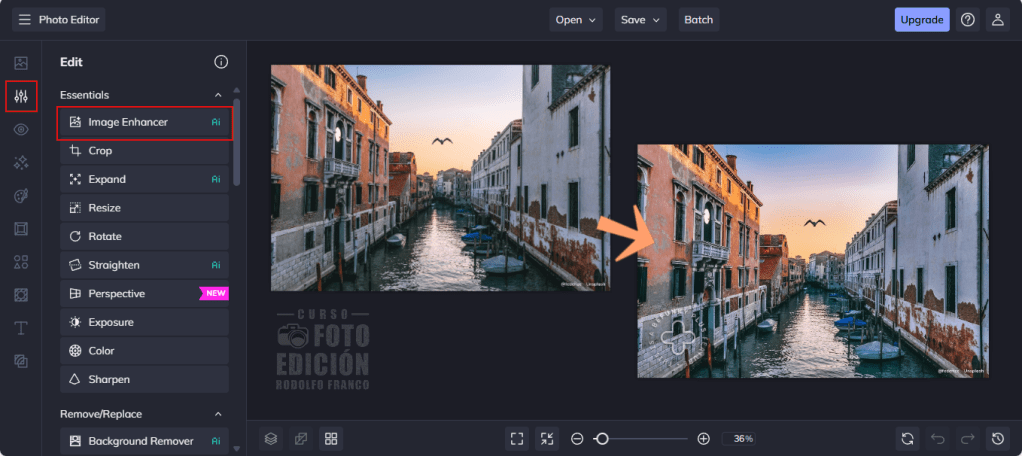Open the Open dropdown menu

[x=577, y=19]
